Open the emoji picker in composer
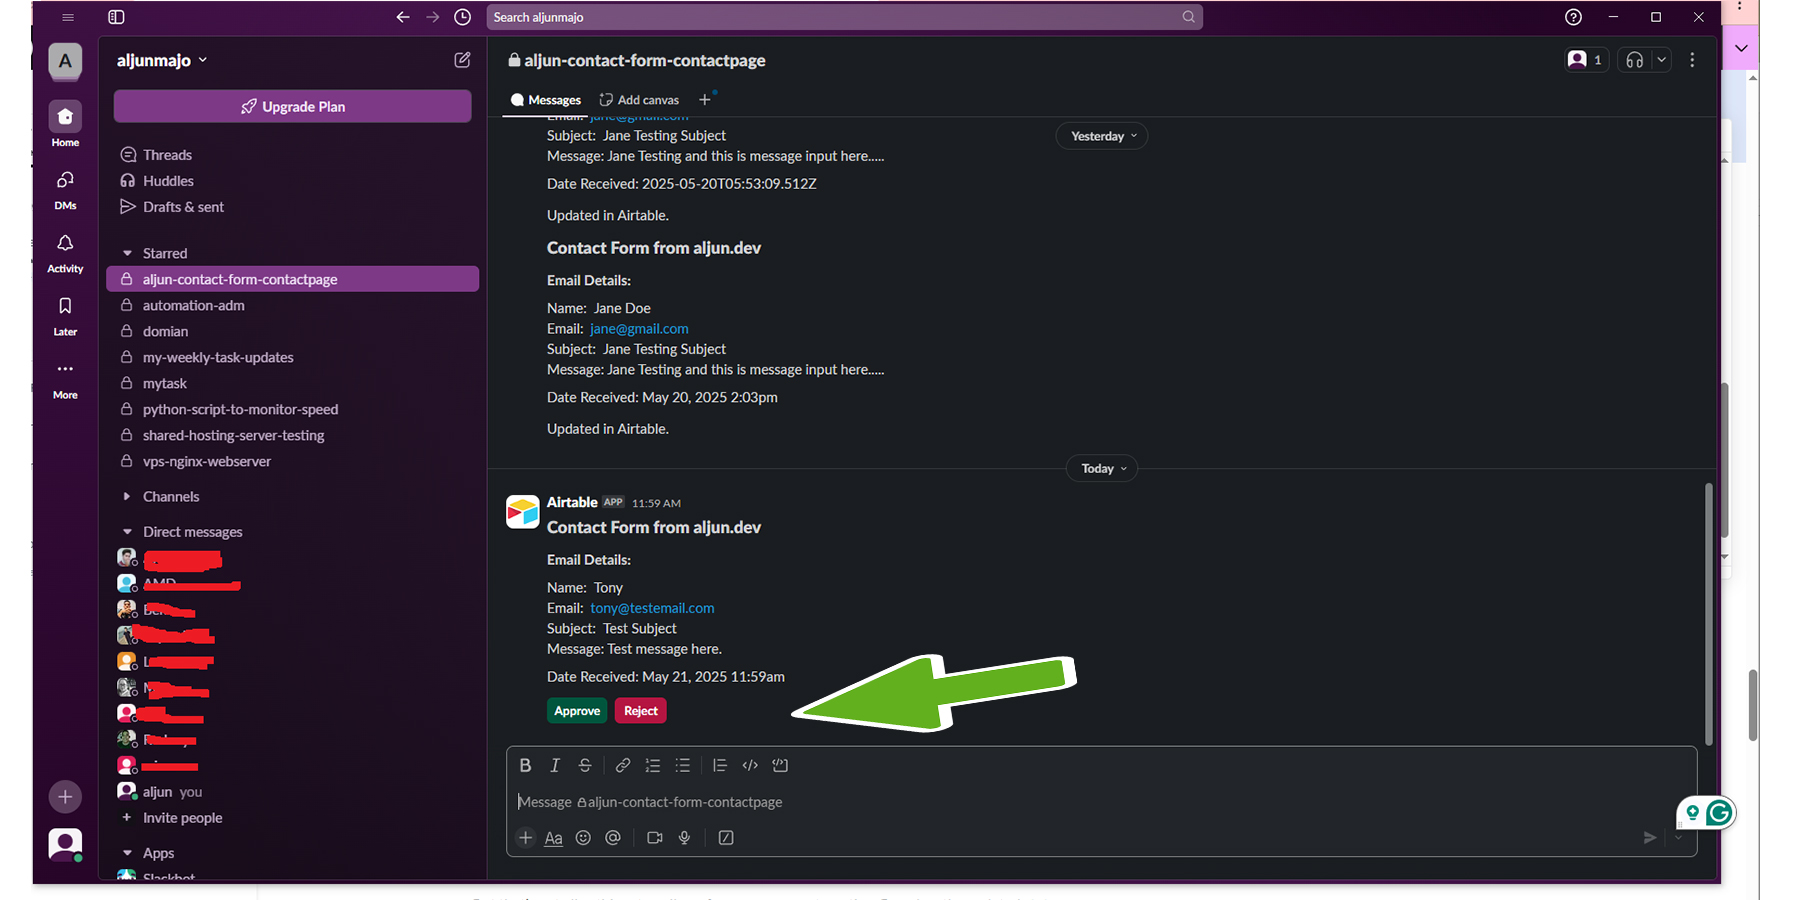The width and height of the screenshot is (1800, 900). point(583,838)
